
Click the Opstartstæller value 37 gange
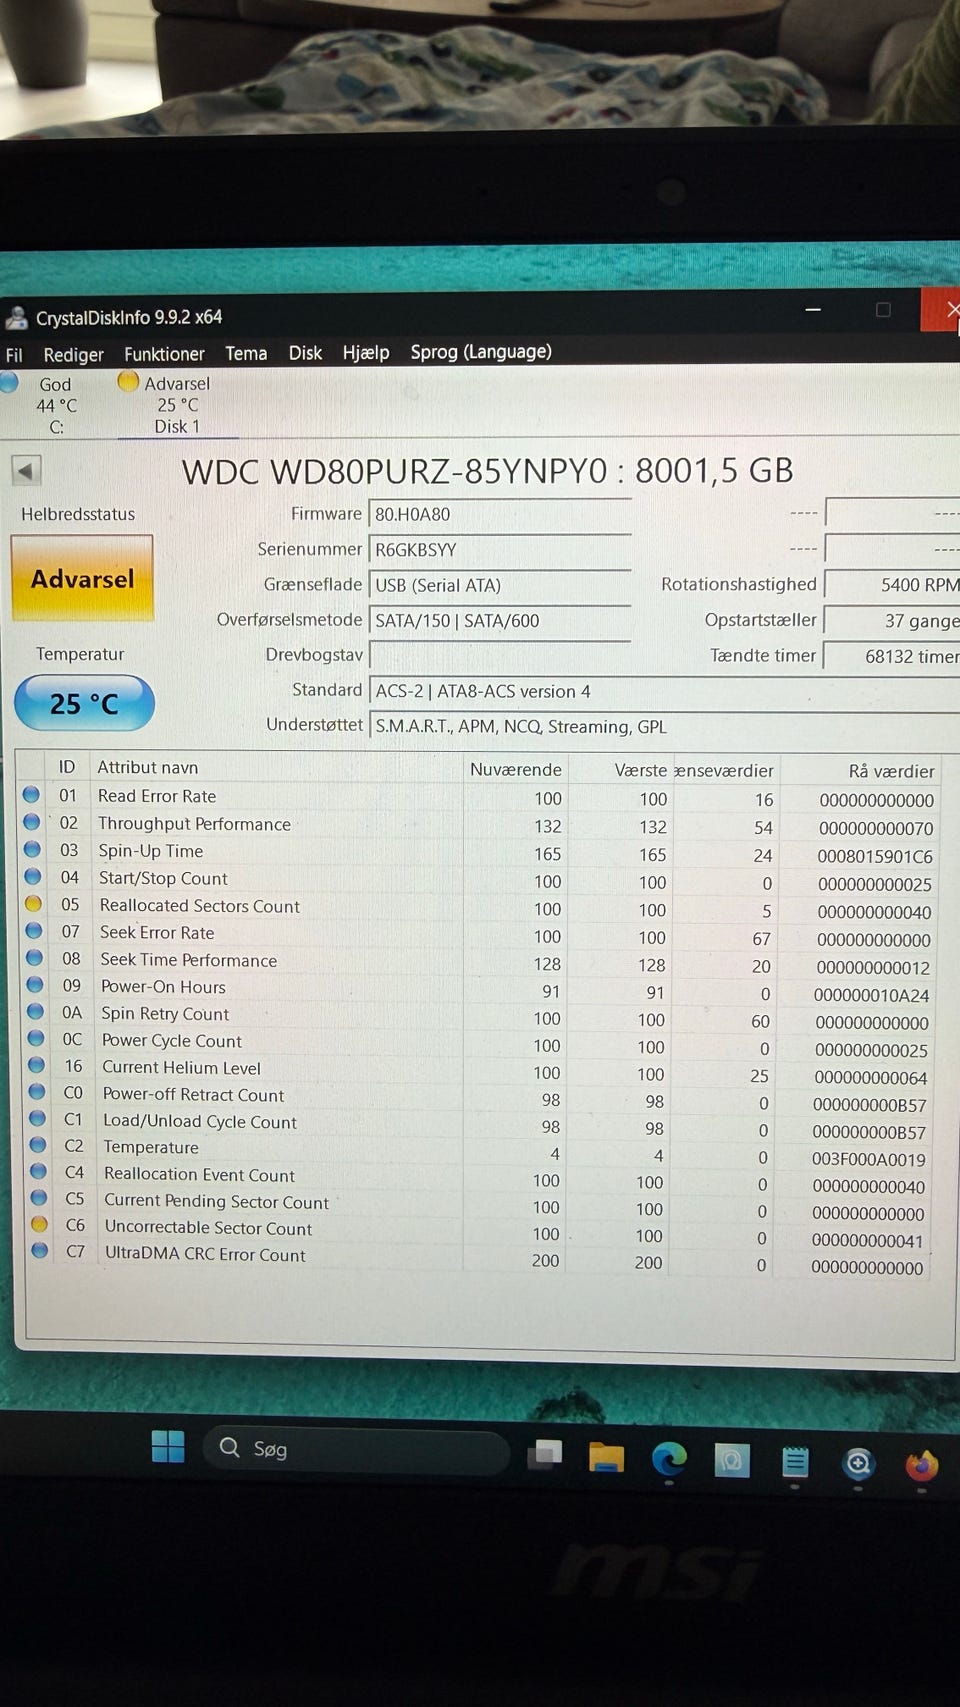click(892, 620)
